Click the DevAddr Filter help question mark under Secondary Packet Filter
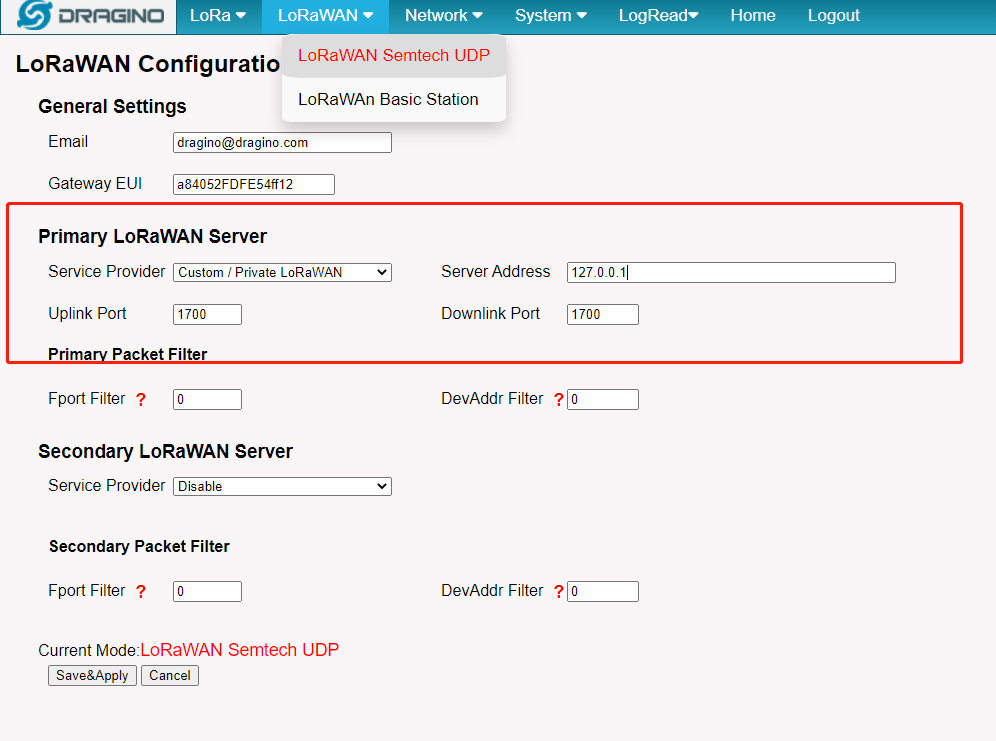996x741 pixels. coord(558,592)
